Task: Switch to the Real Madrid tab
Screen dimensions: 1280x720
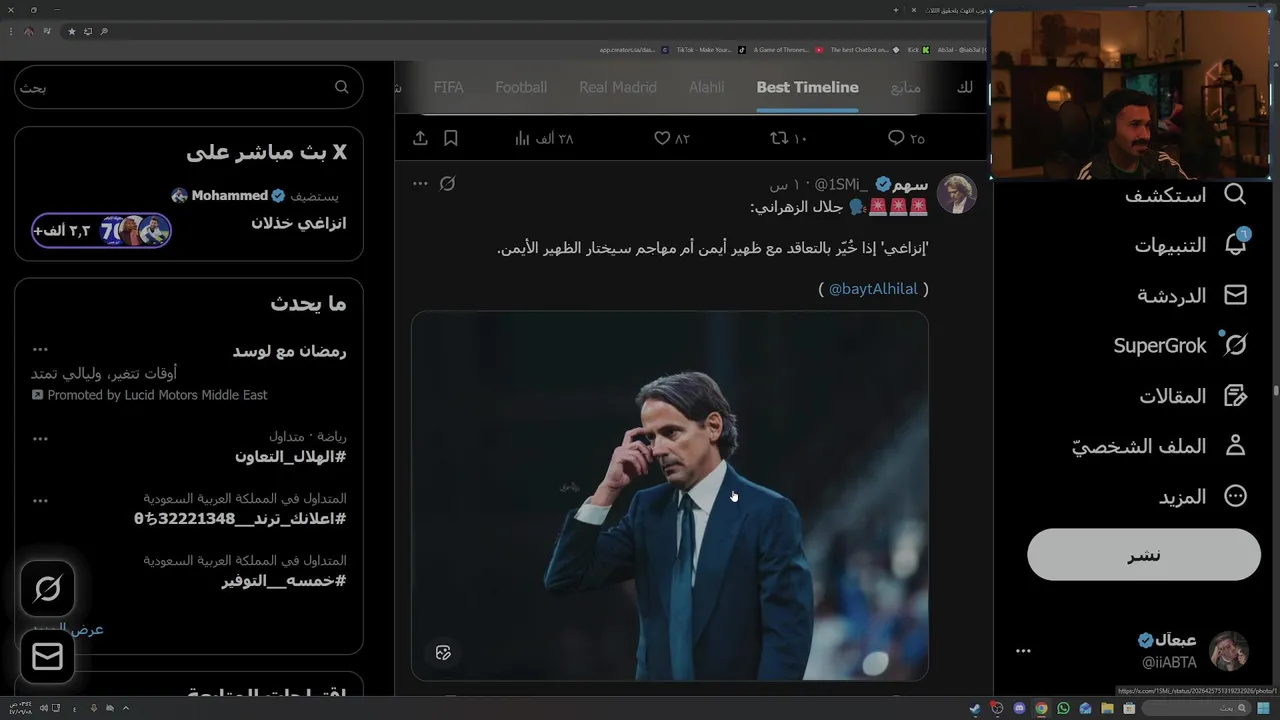Action: 618,88
